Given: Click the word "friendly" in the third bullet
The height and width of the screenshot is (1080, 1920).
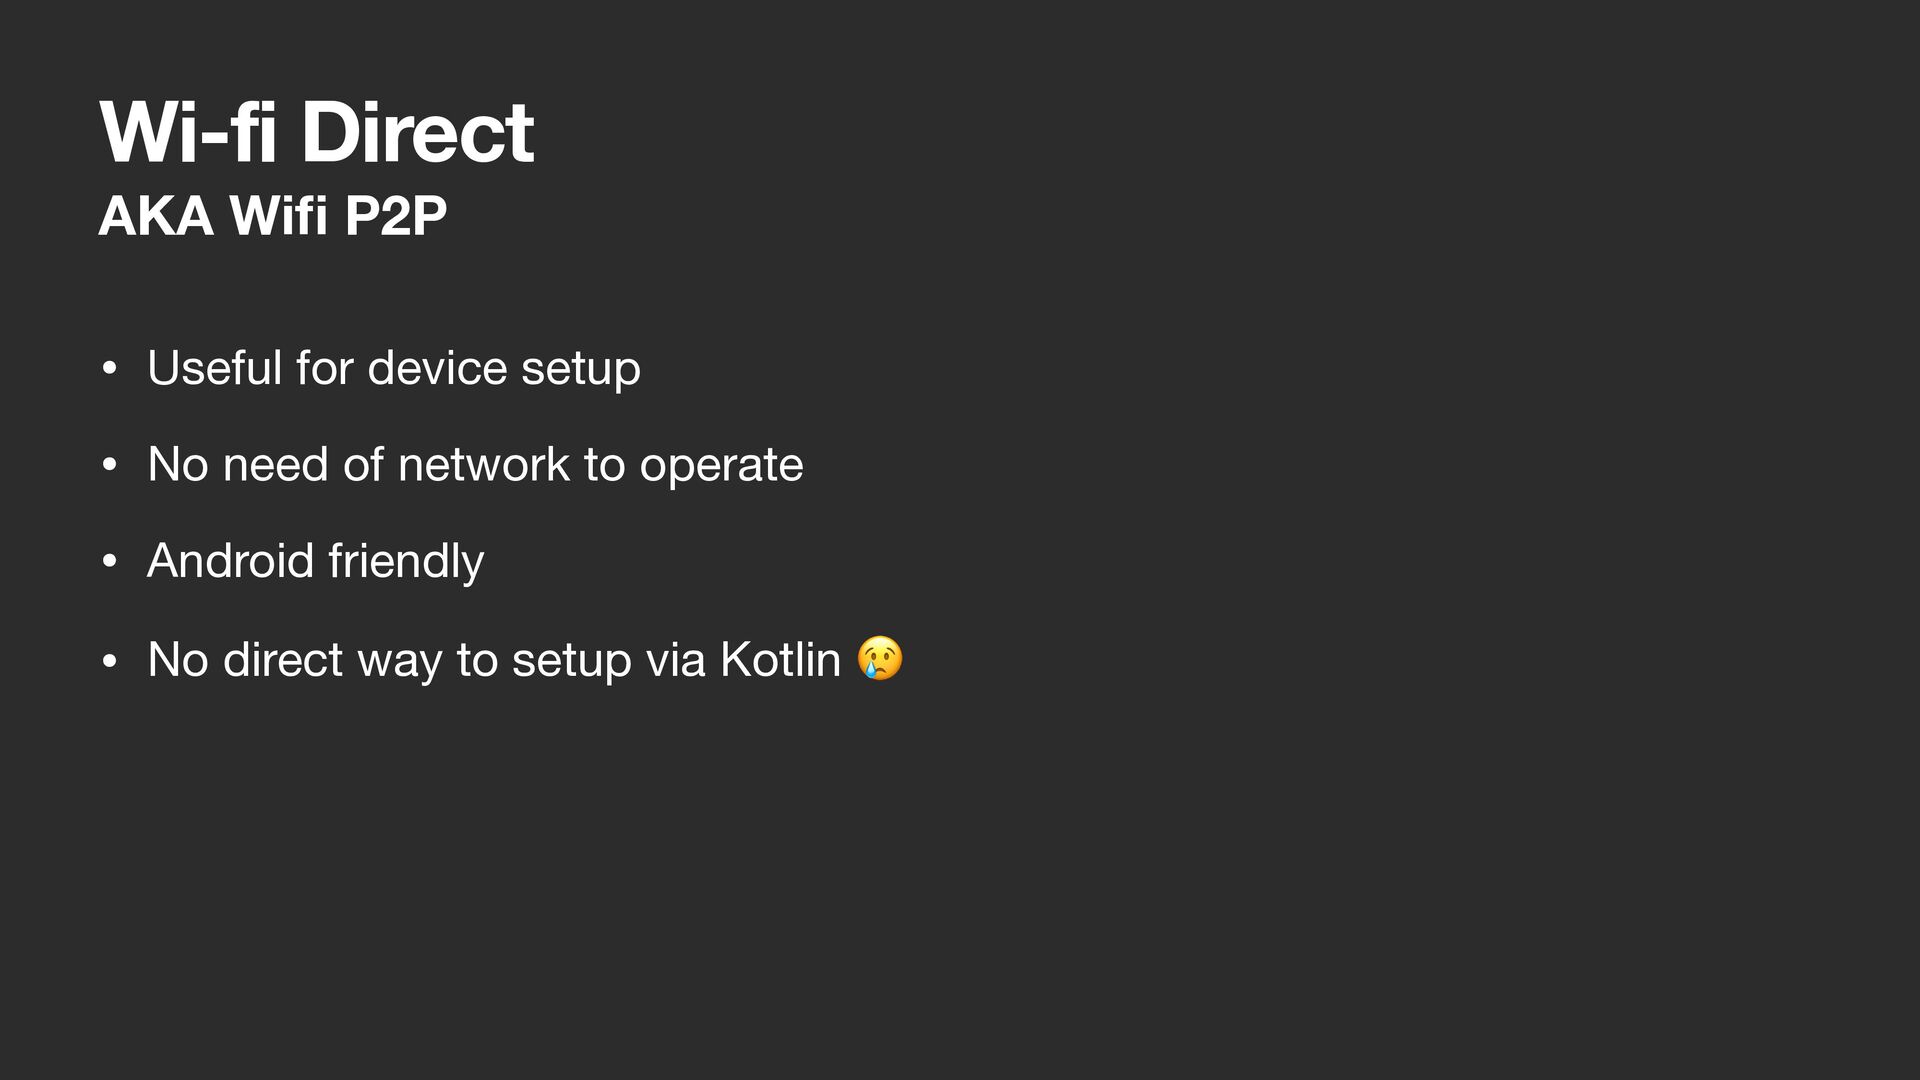Looking at the screenshot, I should click(406, 561).
